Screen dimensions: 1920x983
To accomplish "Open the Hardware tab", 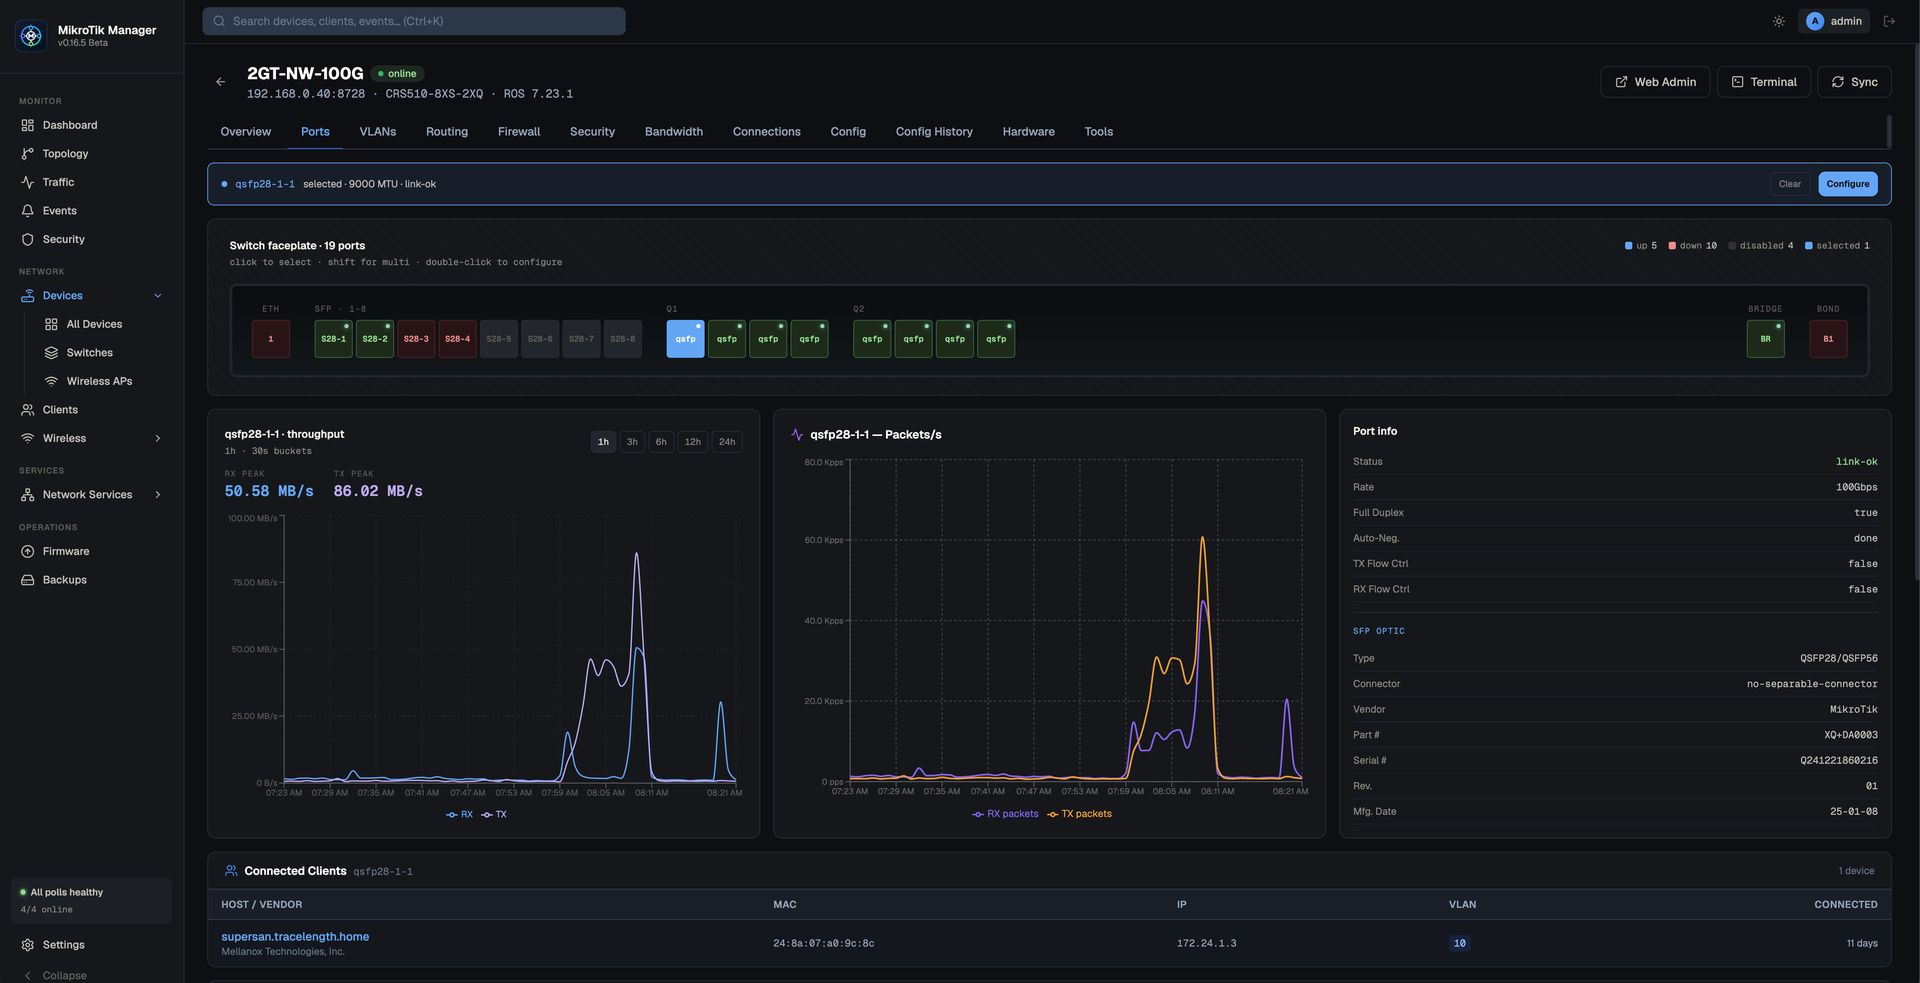I will point(1028,132).
